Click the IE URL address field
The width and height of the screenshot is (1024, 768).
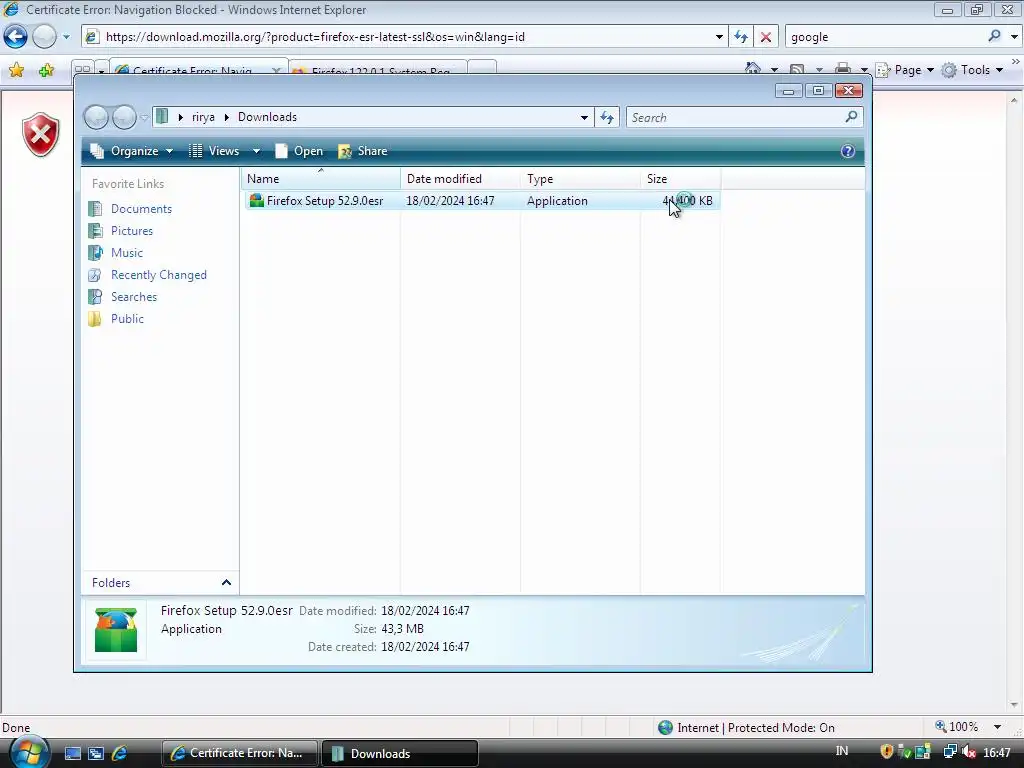(405, 37)
